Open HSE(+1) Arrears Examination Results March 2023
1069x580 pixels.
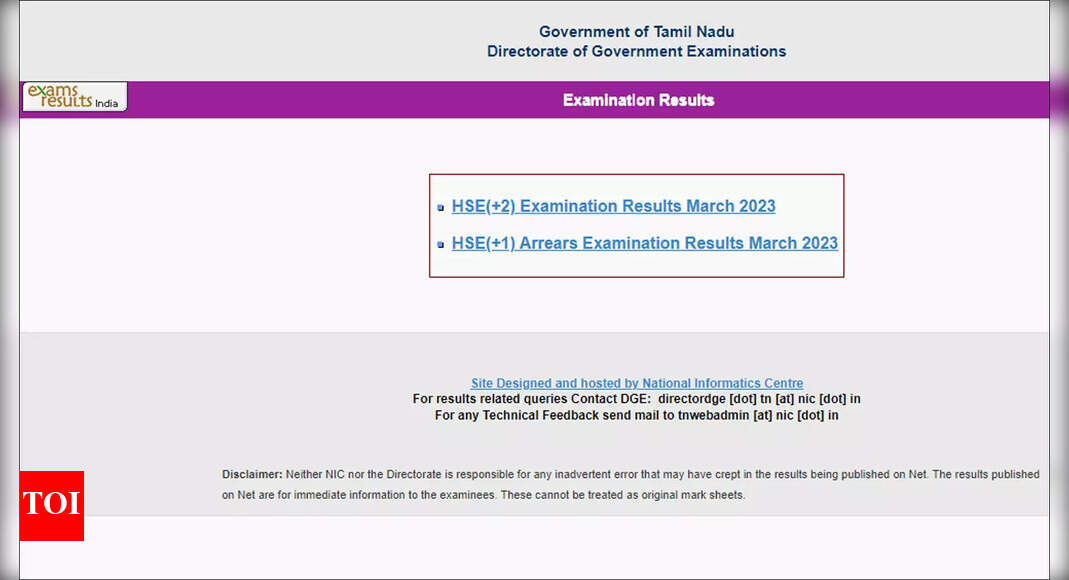[644, 243]
